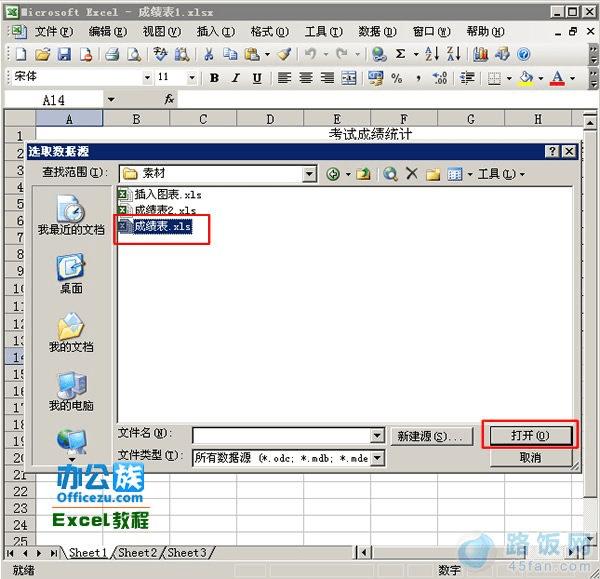This screenshot has height=579, width=600.
Task: Open the Name Box dropdown arrow
Action: [x=111, y=100]
